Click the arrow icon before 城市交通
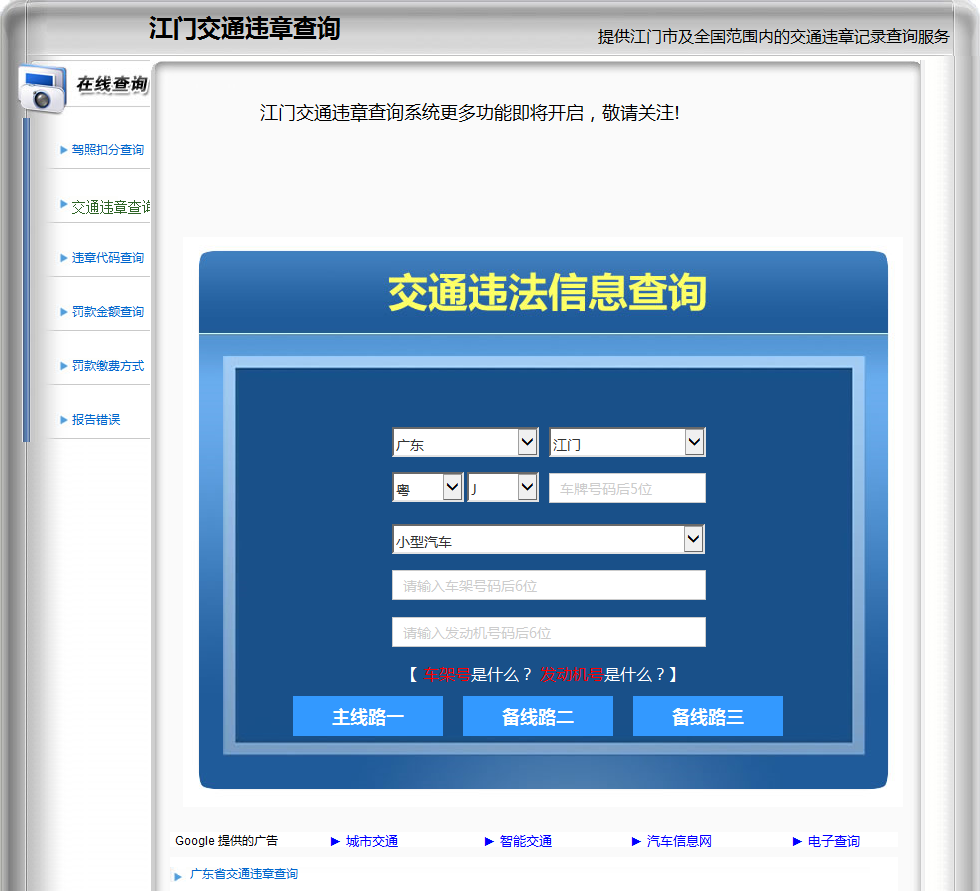 335,842
